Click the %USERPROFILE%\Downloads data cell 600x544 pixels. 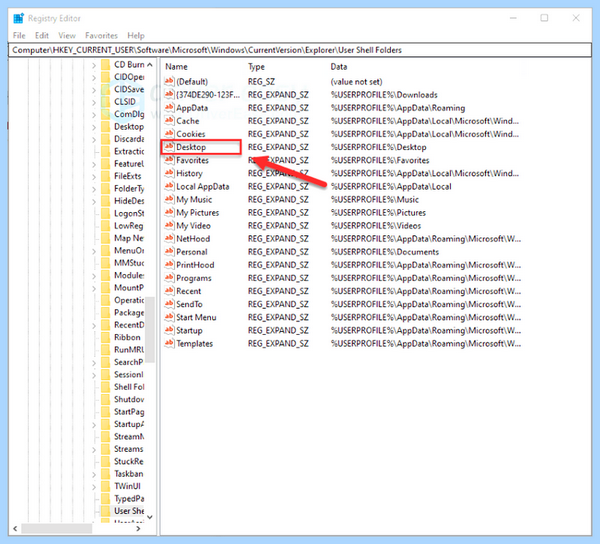click(x=384, y=94)
